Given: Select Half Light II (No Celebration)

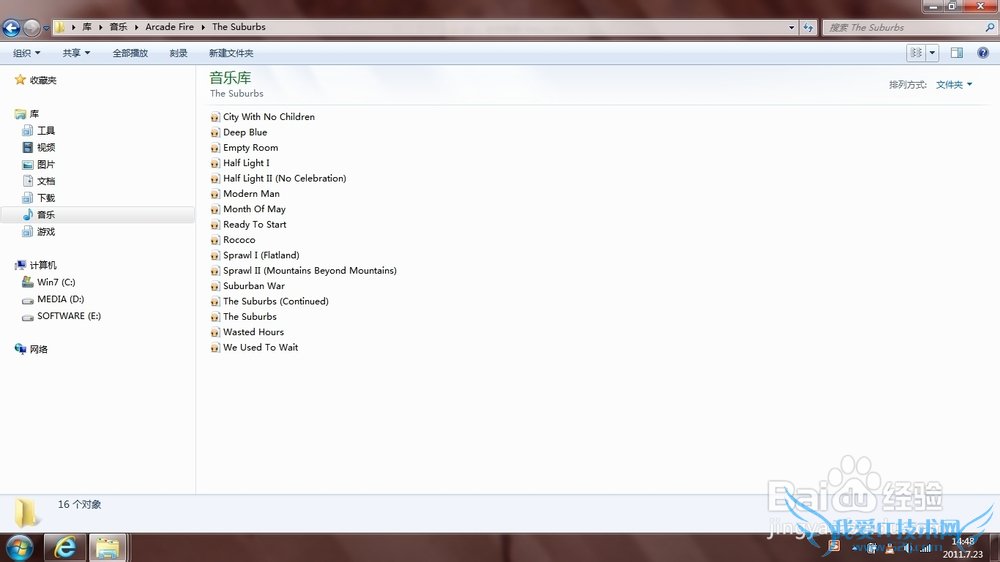Looking at the screenshot, I should point(279,178).
